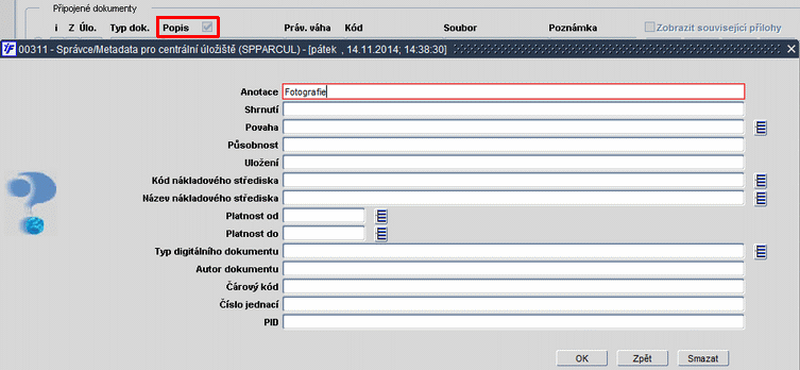Click the application icon in title bar
Image resolution: width=800 pixels, height=370 pixels.
pos(9,49)
